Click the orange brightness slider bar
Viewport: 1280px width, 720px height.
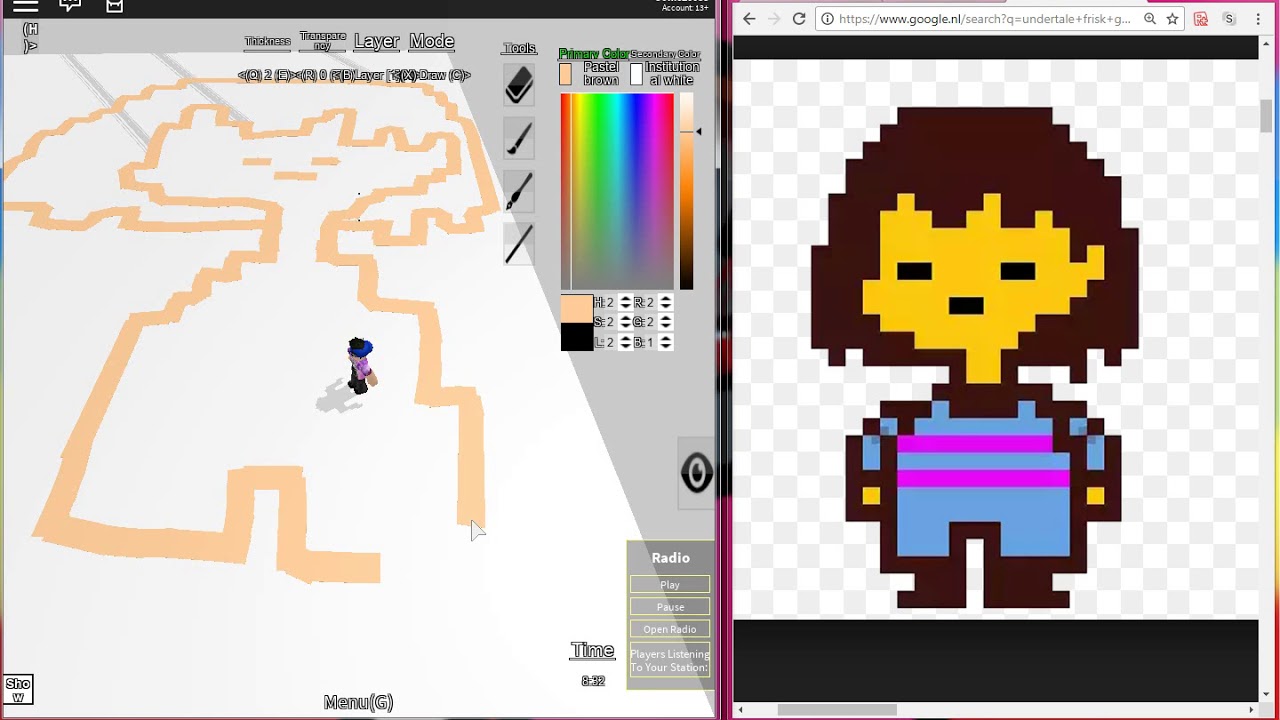[x=686, y=192]
